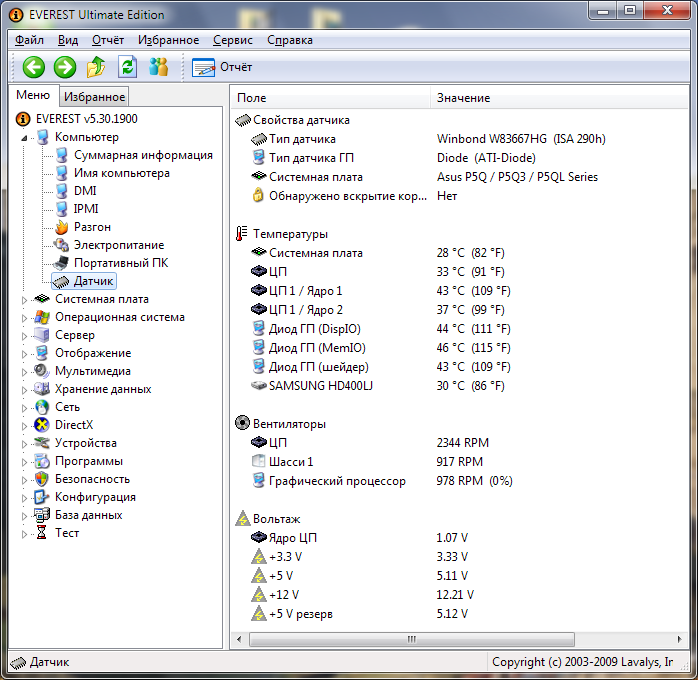698x680 pixels.
Task: Click the Тест hourglass icon
Action: point(41,533)
